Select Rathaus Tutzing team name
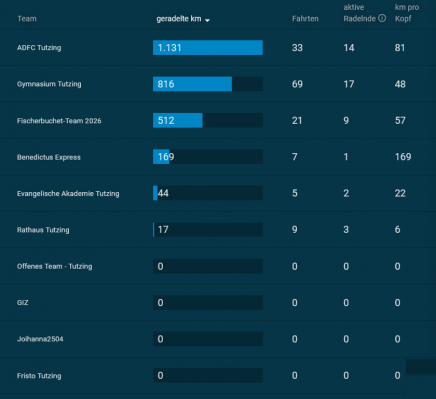The height and width of the screenshot is (399, 436). pos(43,230)
